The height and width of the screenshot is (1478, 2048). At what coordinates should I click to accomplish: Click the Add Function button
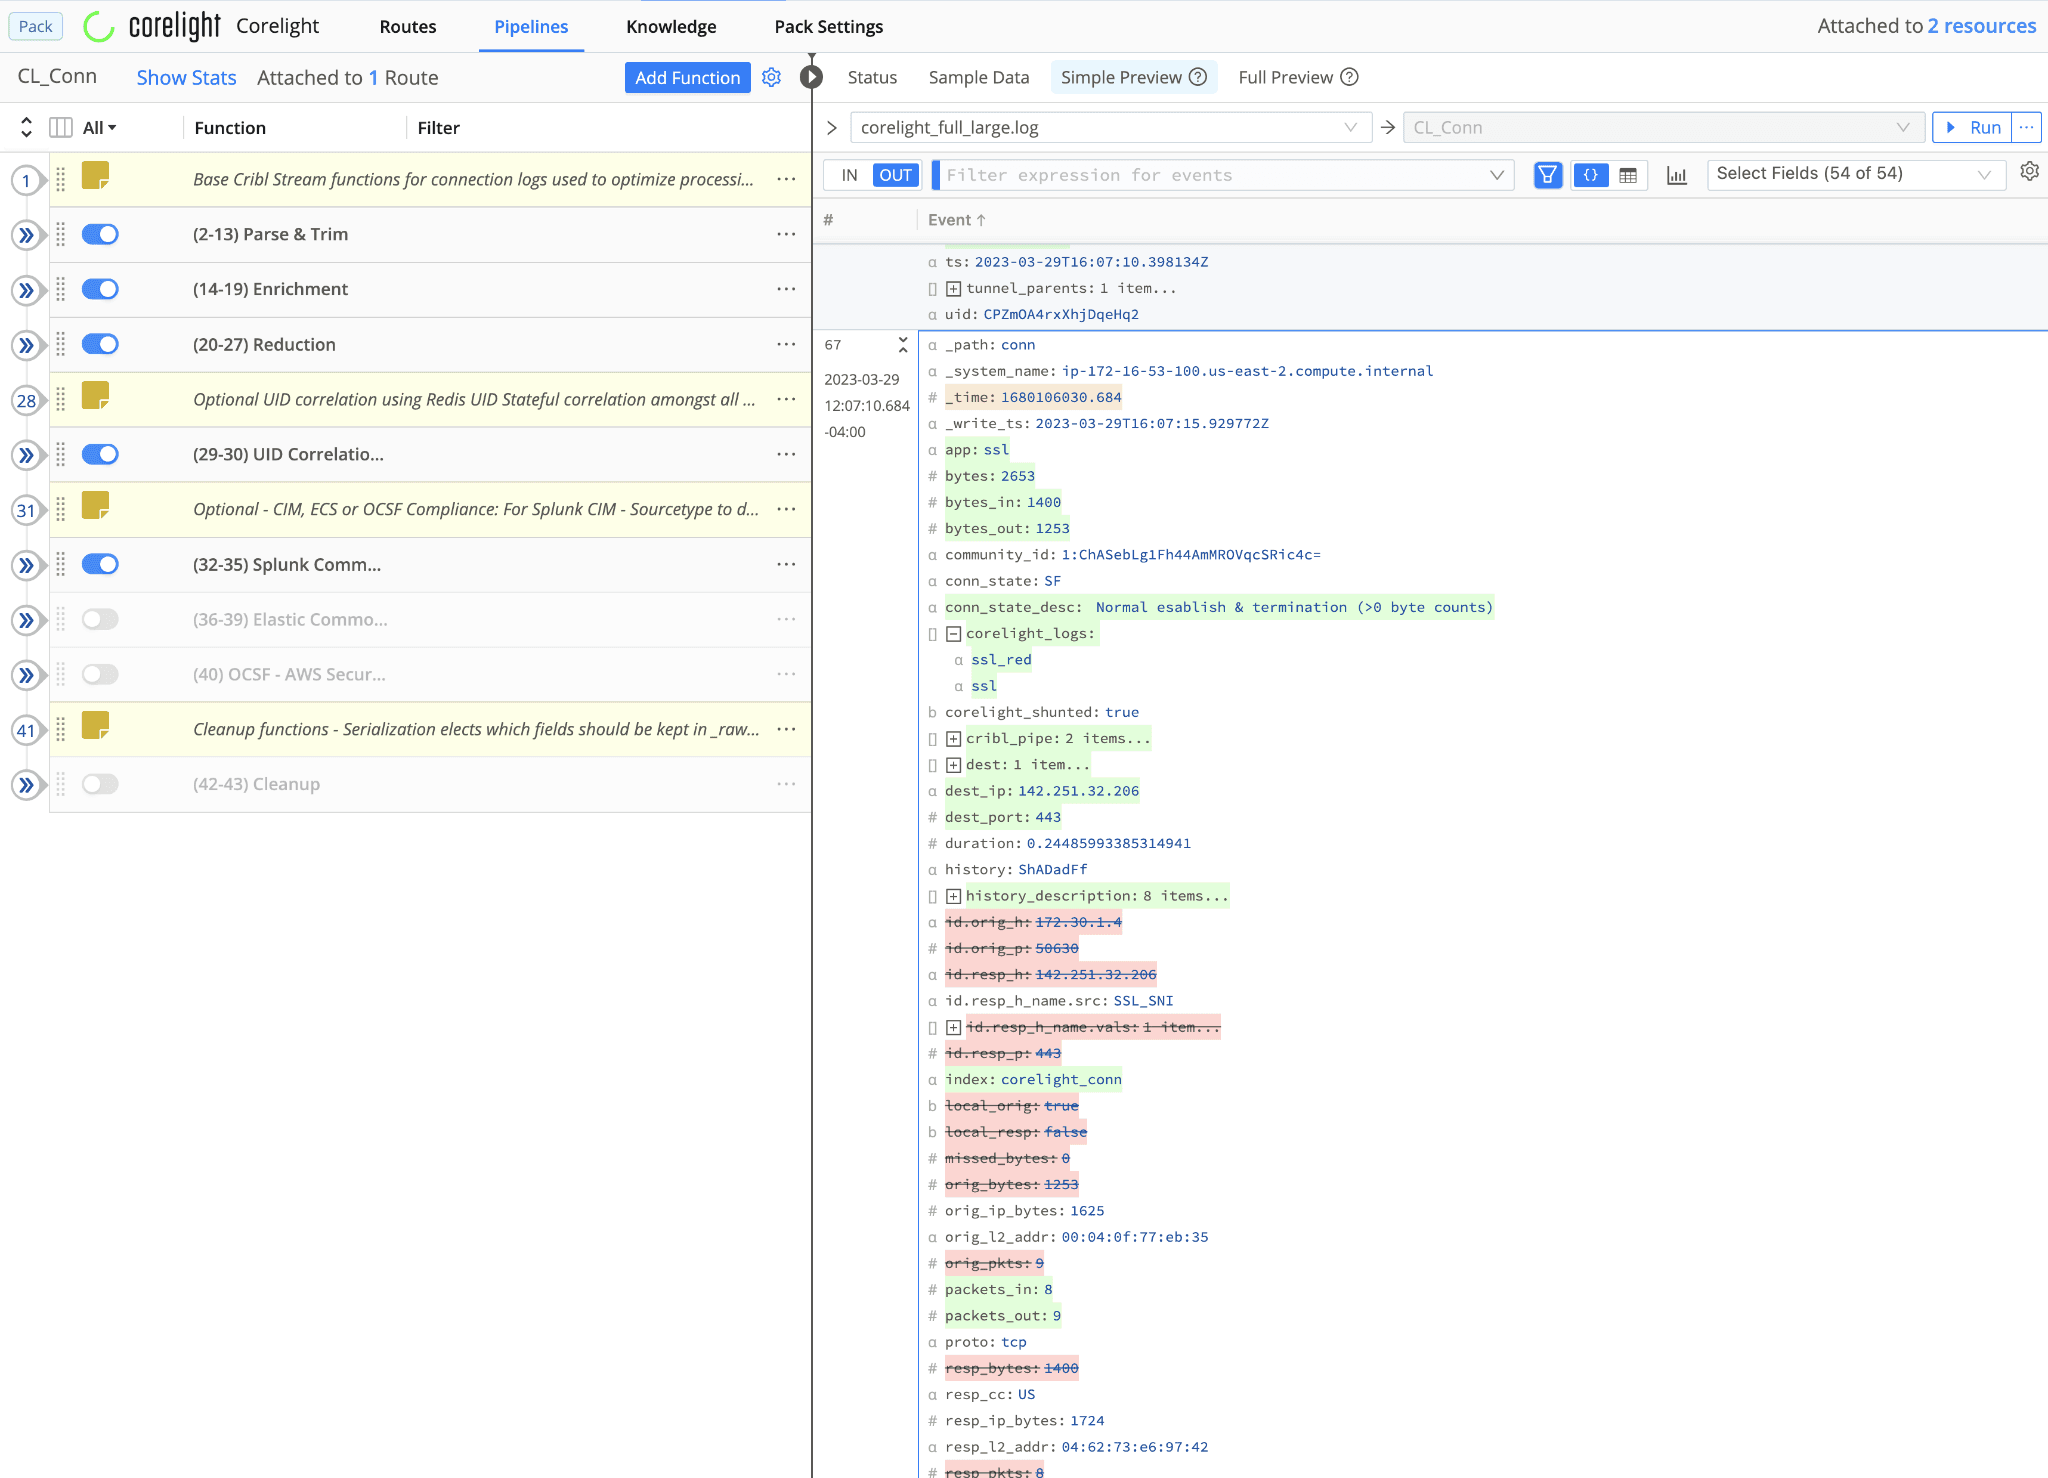click(x=687, y=77)
